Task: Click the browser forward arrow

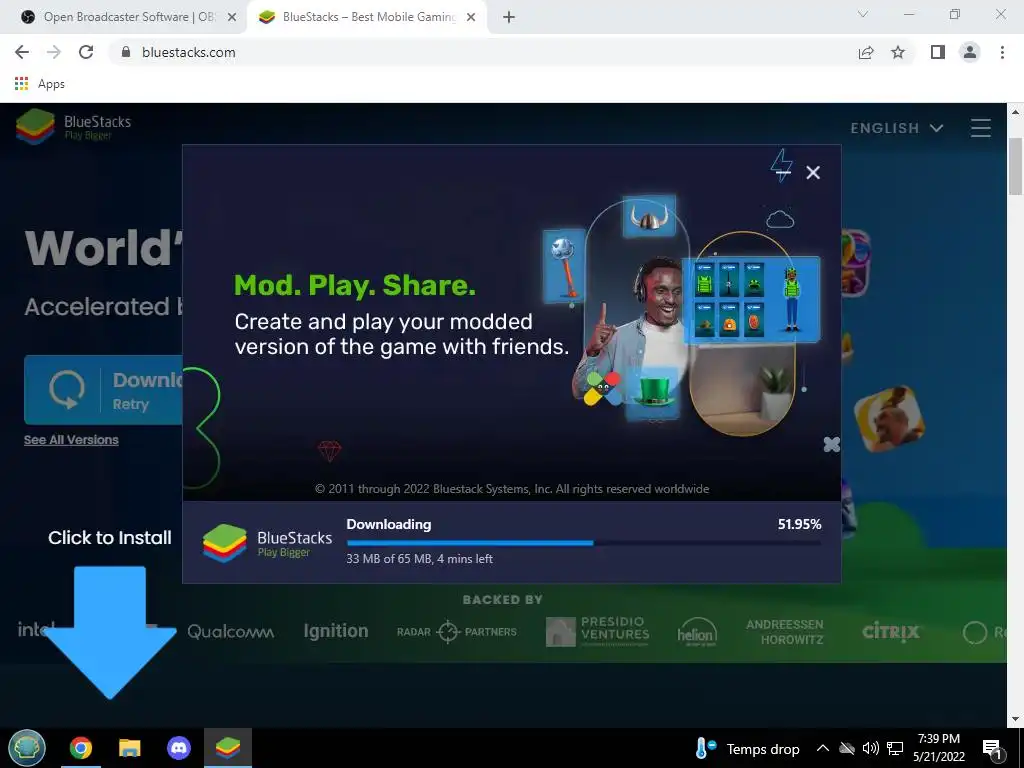Action: [x=54, y=52]
